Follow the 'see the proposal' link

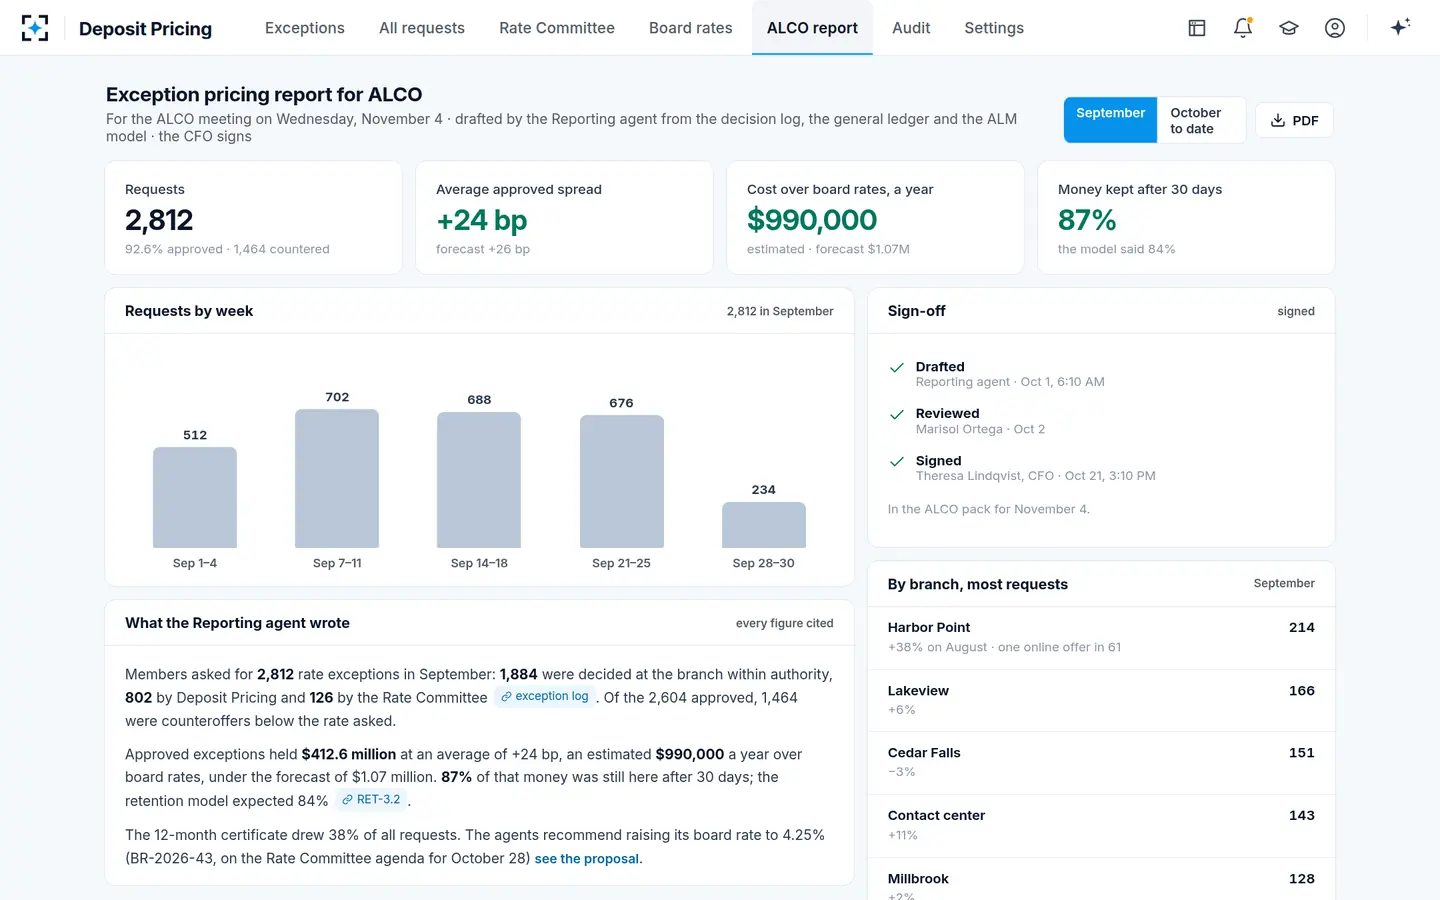click(x=587, y=859)
